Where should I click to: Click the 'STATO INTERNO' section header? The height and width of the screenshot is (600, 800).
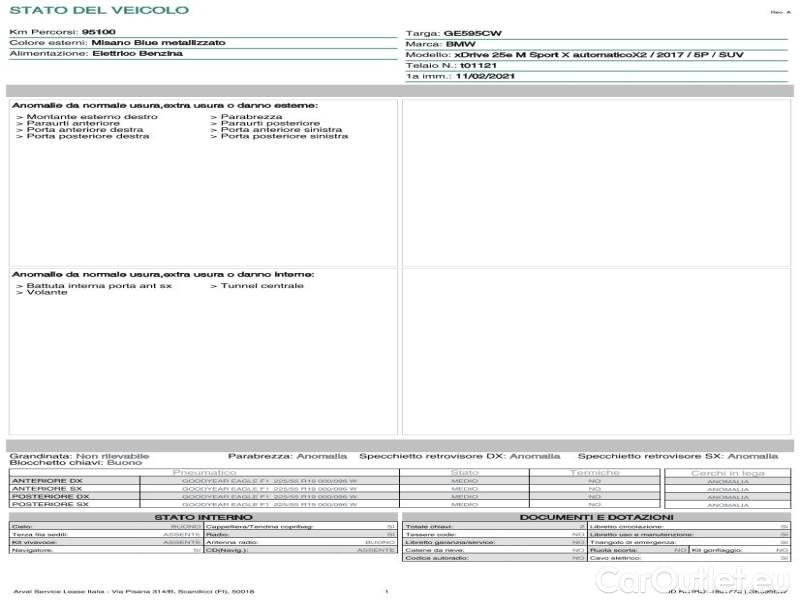tap(203, 517)
